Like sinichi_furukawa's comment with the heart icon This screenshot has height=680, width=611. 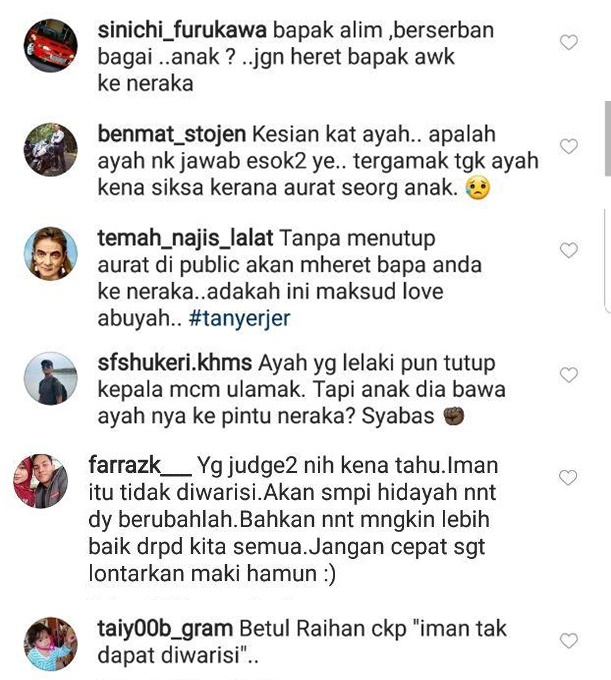pos(569,42)
